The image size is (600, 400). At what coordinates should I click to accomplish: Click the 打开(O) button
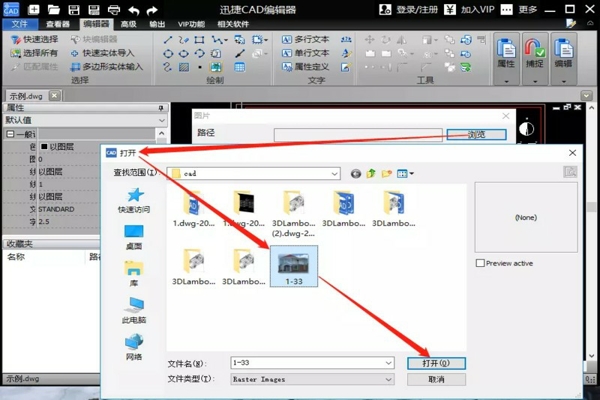tap(436, 363)
